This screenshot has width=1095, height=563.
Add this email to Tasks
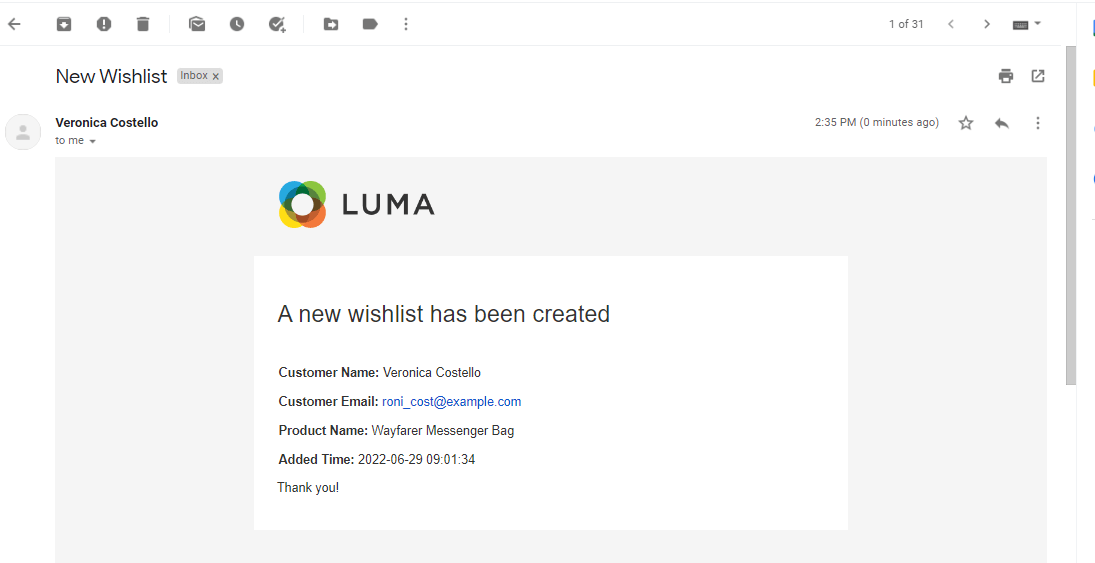(x=277, y=24)
